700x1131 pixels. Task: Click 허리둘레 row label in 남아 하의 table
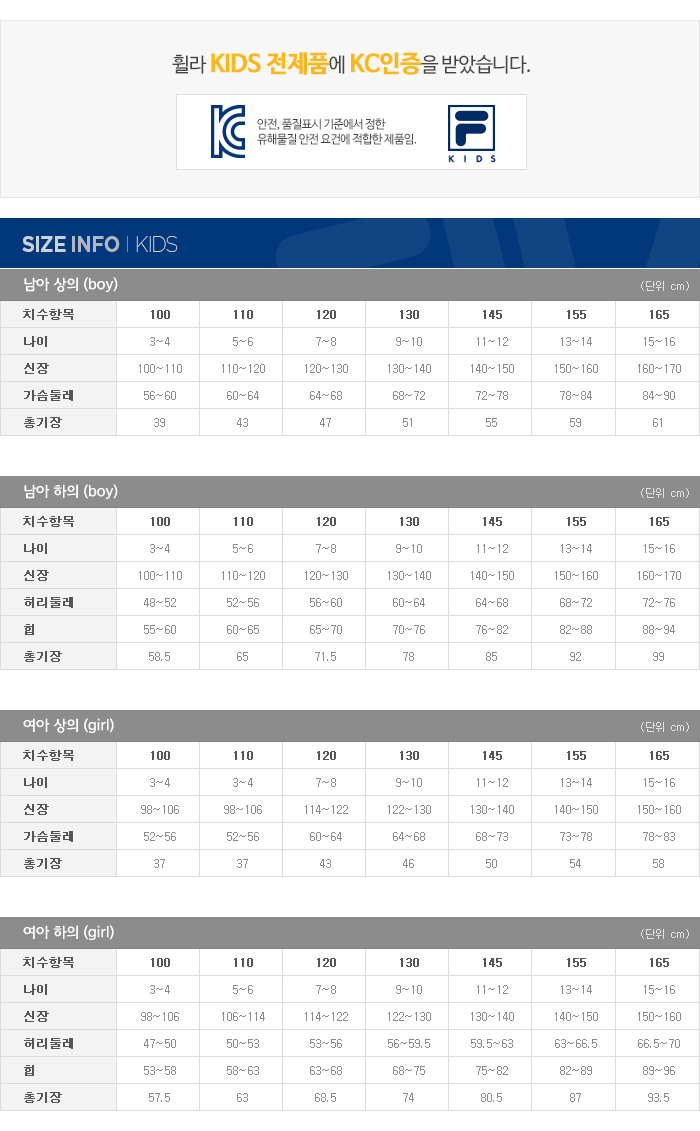[x=49, y=603]
